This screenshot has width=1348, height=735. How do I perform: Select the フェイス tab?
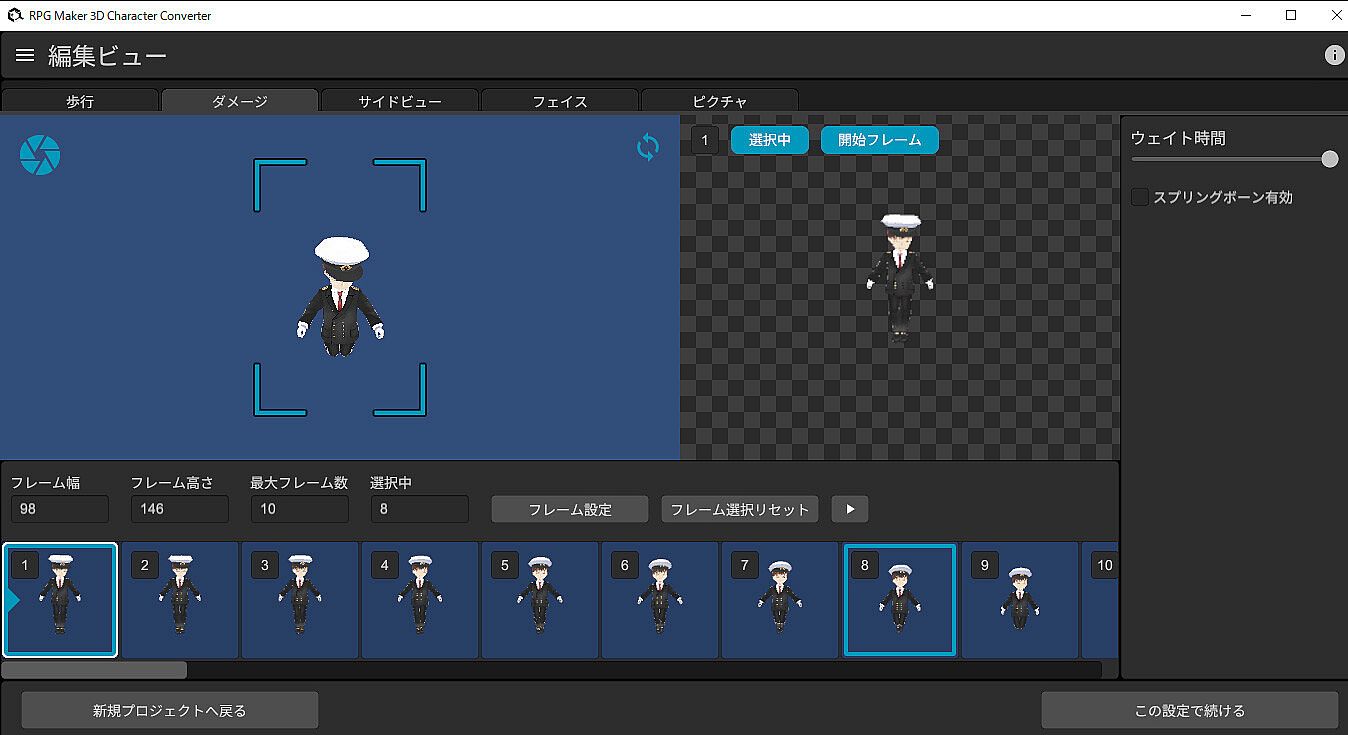click(560, 101)
